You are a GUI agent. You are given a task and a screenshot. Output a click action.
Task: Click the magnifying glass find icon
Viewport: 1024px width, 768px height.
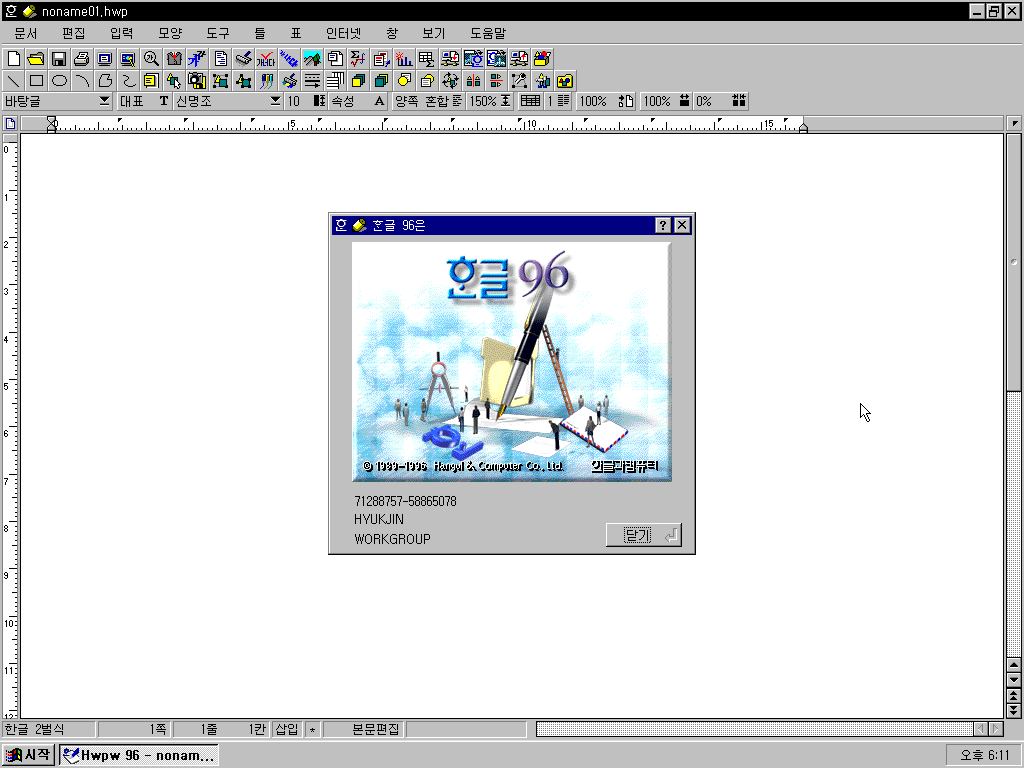152,59
